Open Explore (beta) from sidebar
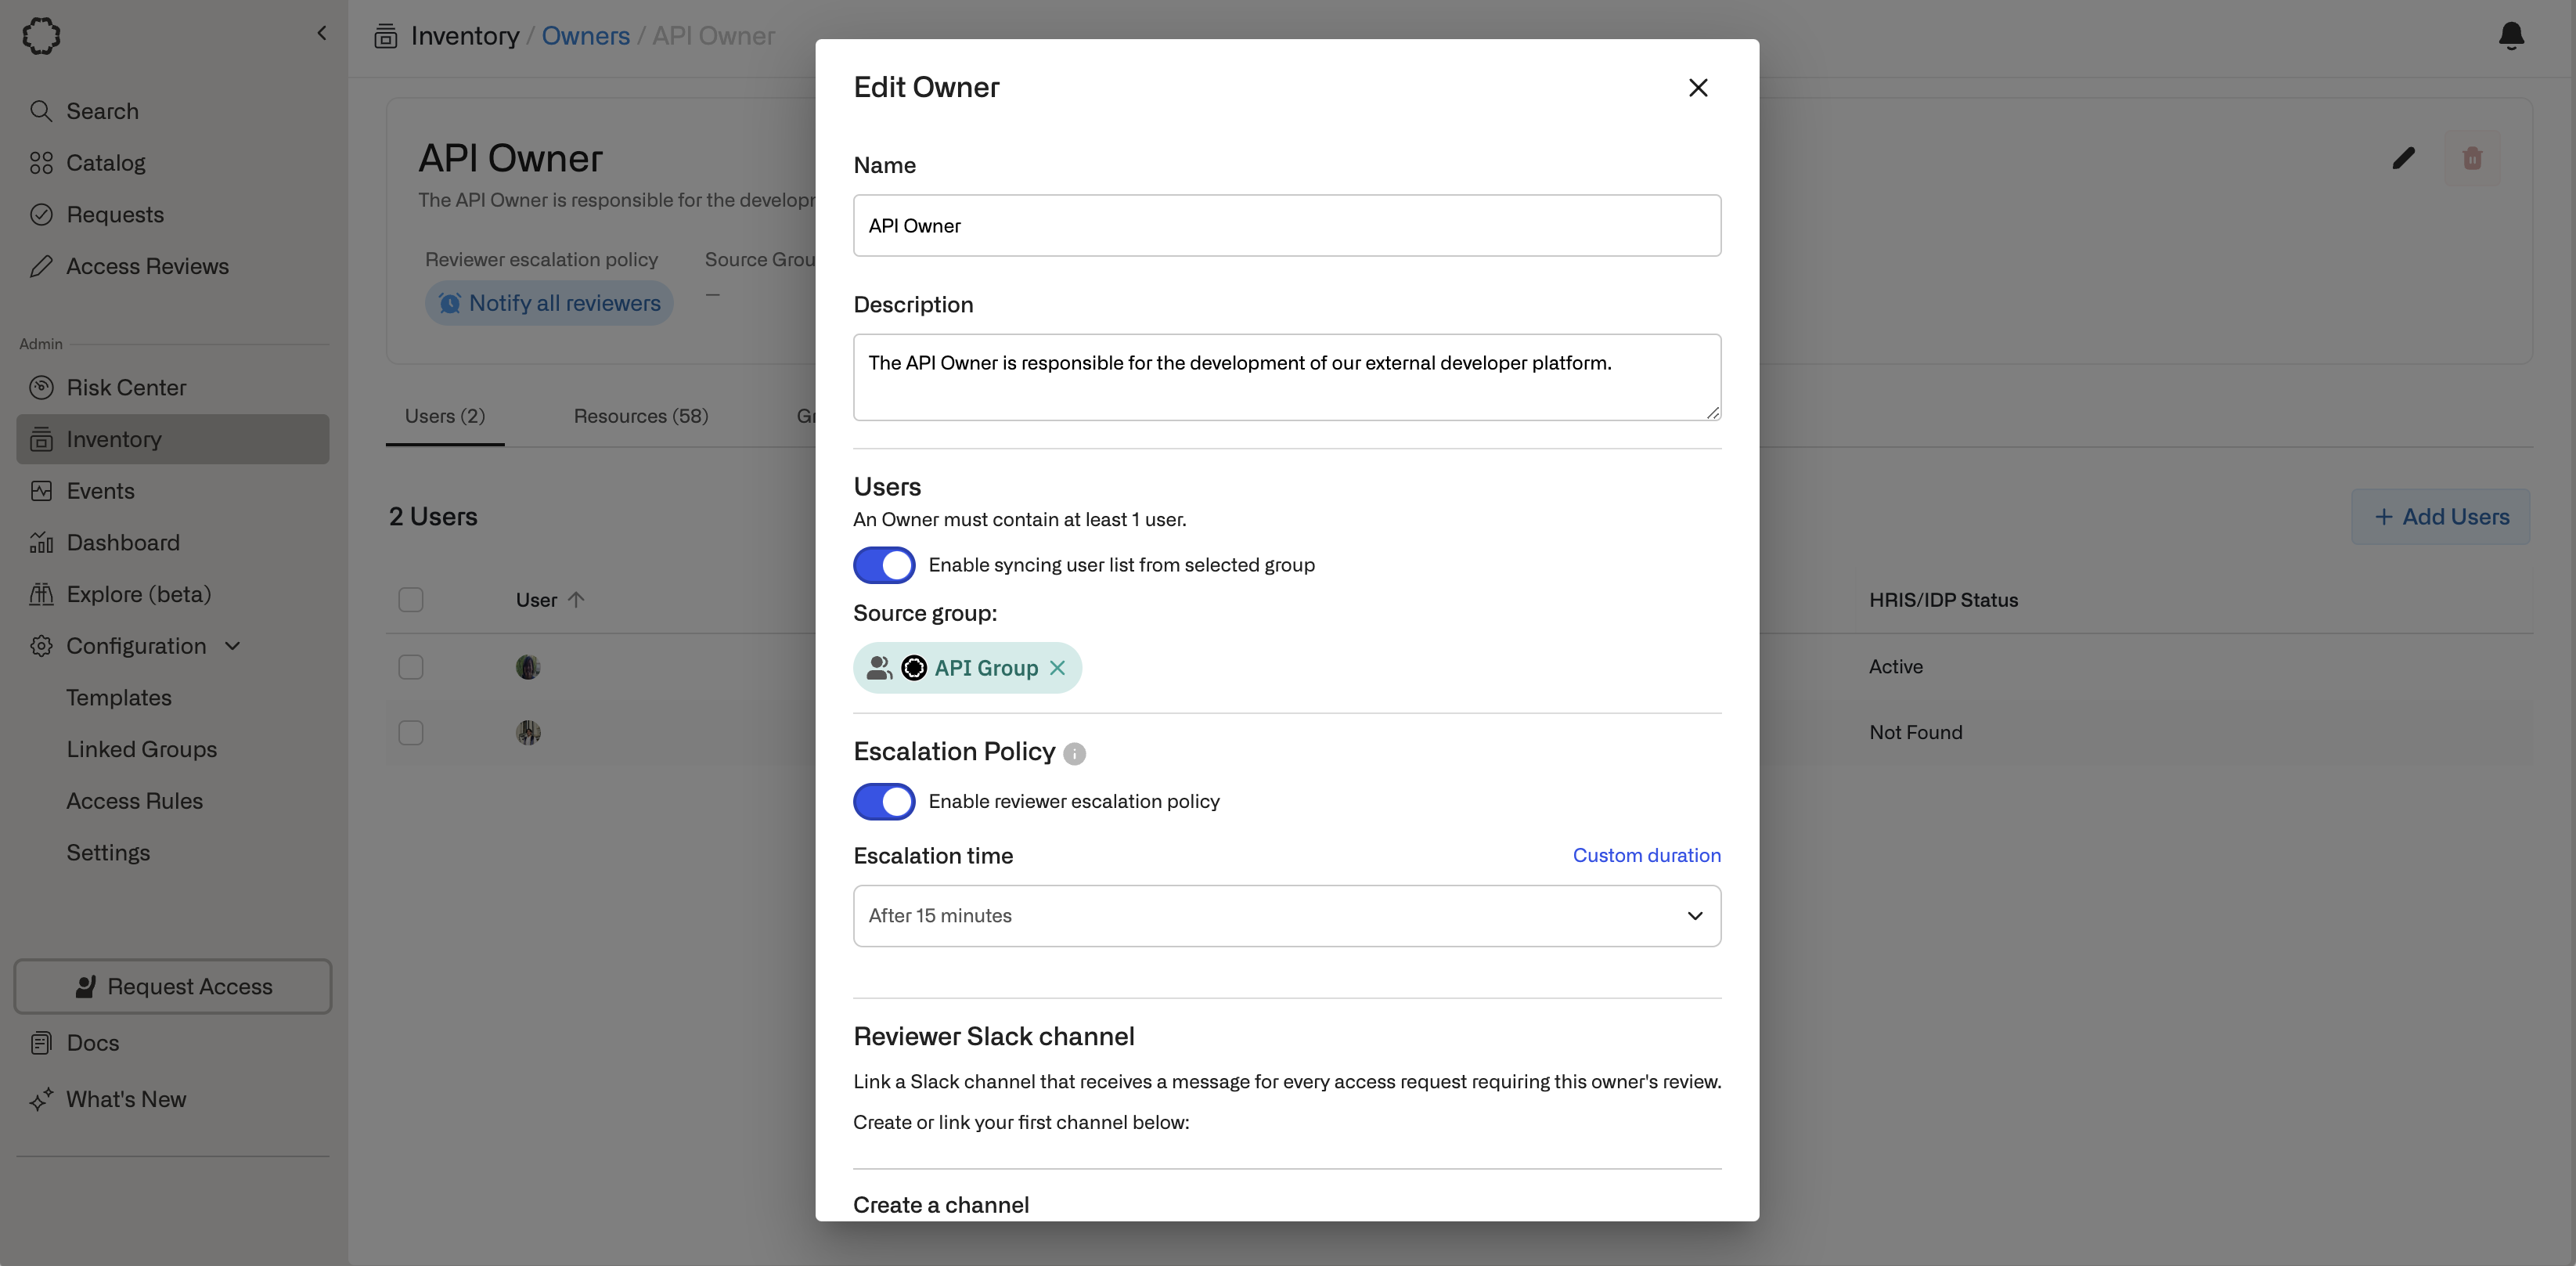This screenshot has height=1266, width=2576. click(138, 594)
